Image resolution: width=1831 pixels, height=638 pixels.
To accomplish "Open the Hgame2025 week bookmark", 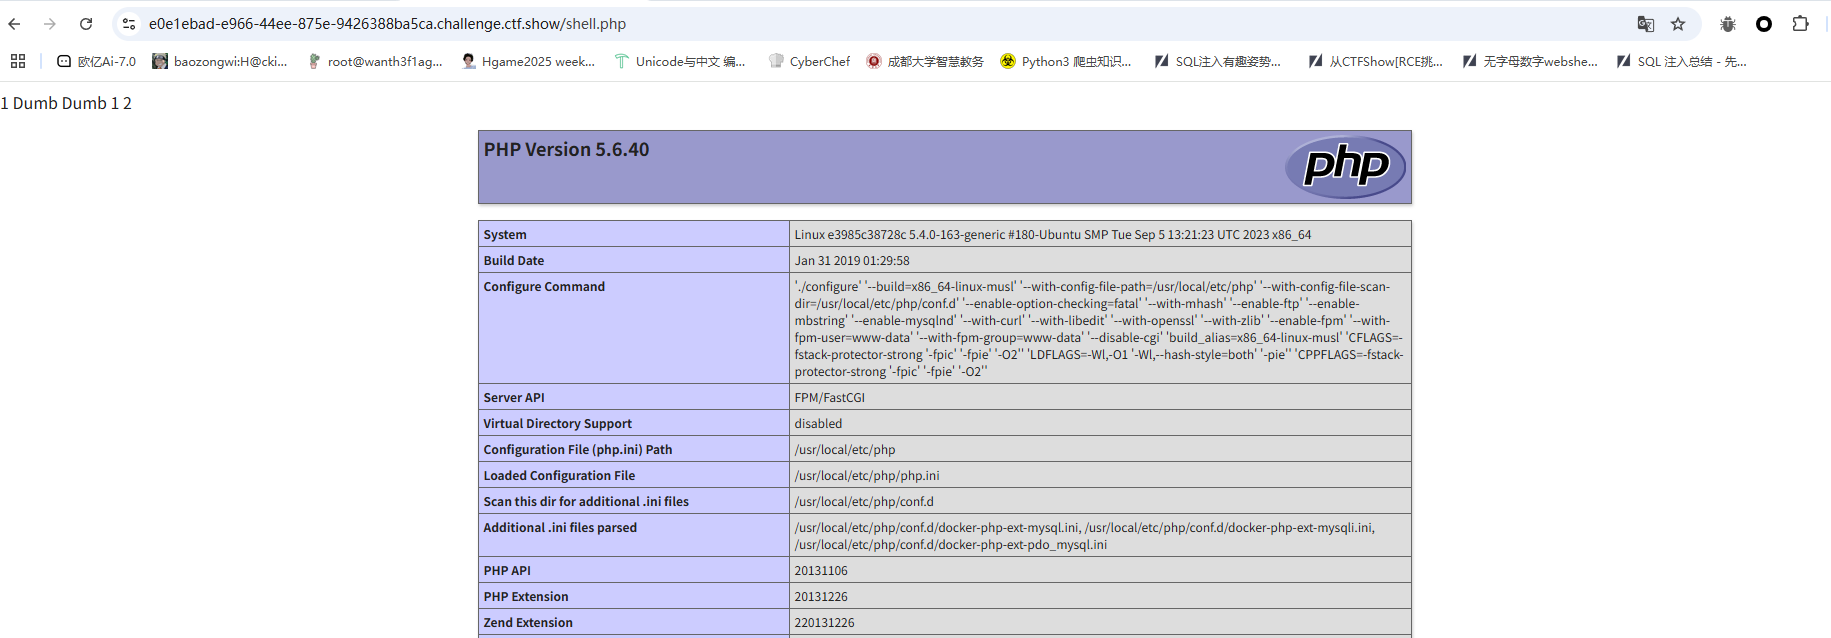I will [x=528, y=61].
